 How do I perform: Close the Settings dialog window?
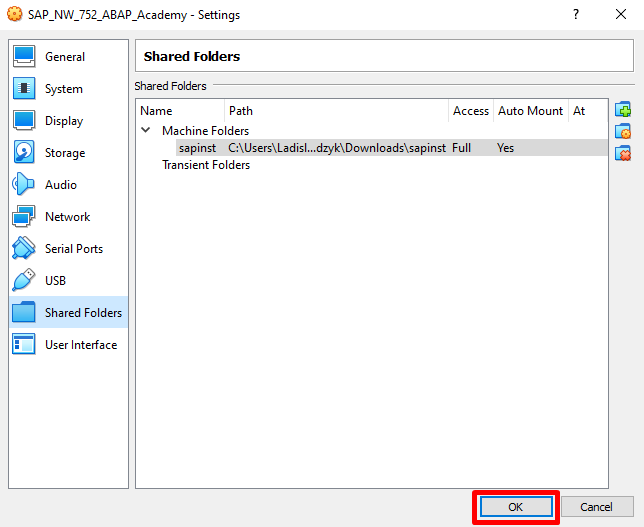(621, 14)
